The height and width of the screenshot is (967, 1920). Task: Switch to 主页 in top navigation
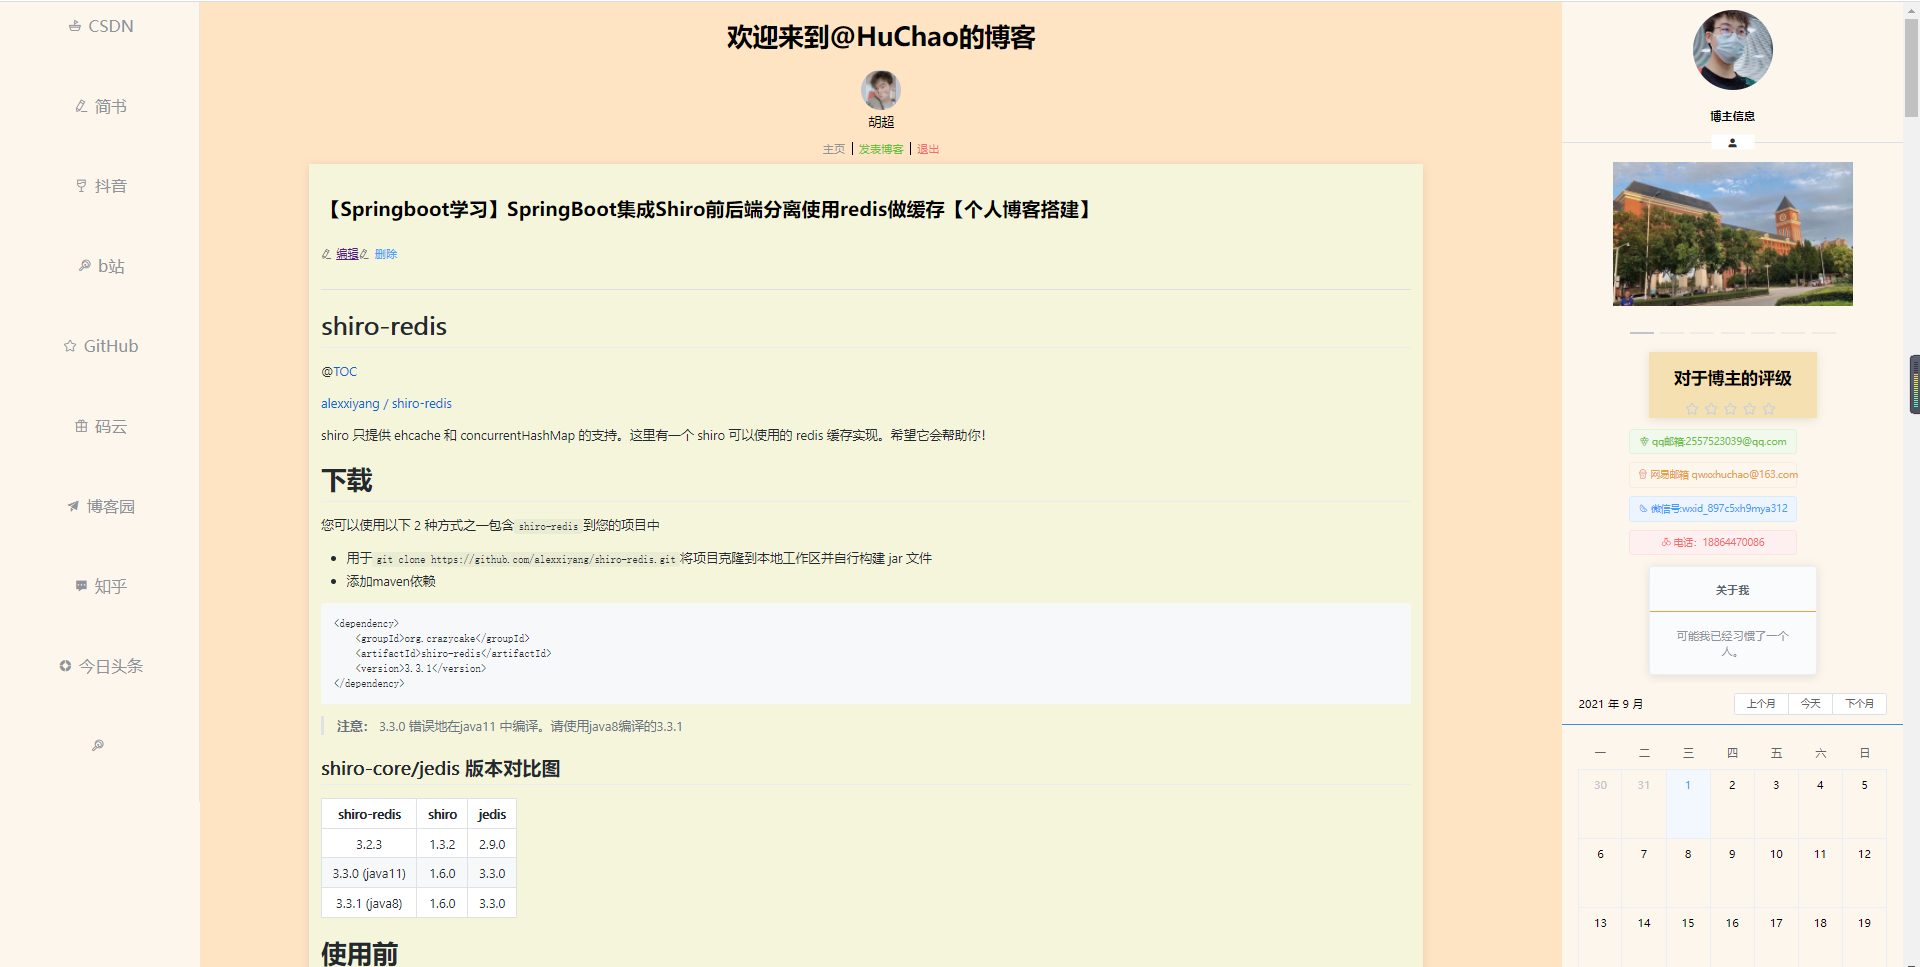tap(834, 148)
